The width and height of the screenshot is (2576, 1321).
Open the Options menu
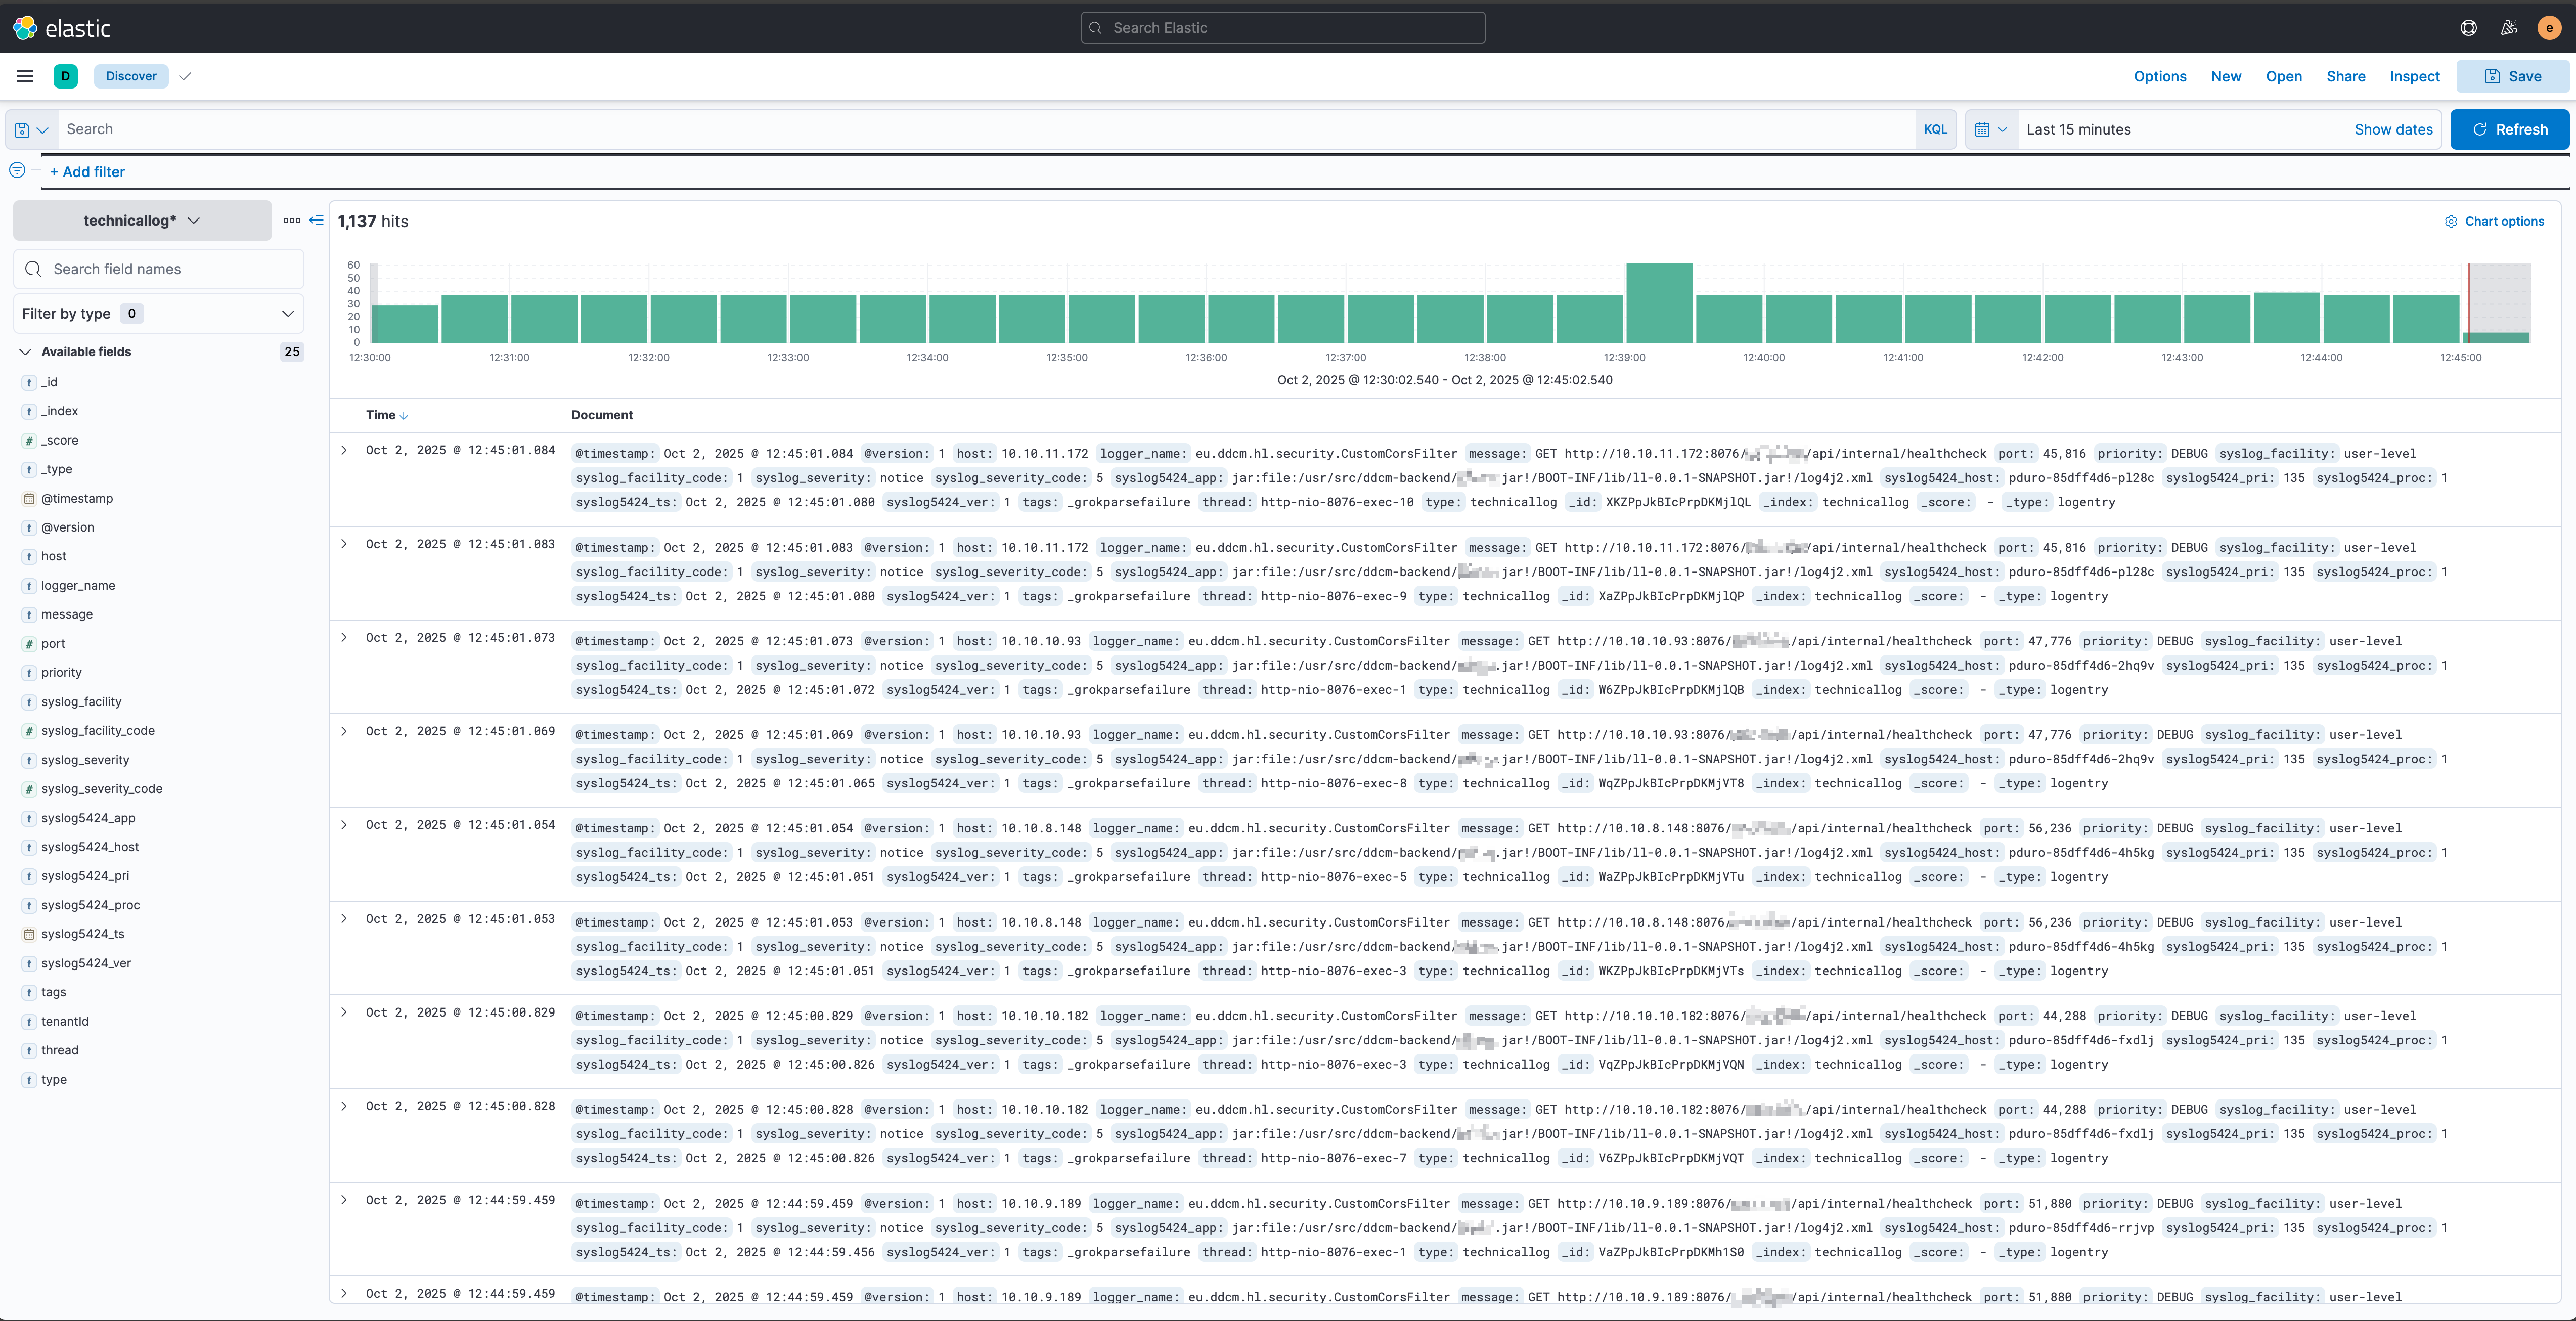coord(2160,76)
